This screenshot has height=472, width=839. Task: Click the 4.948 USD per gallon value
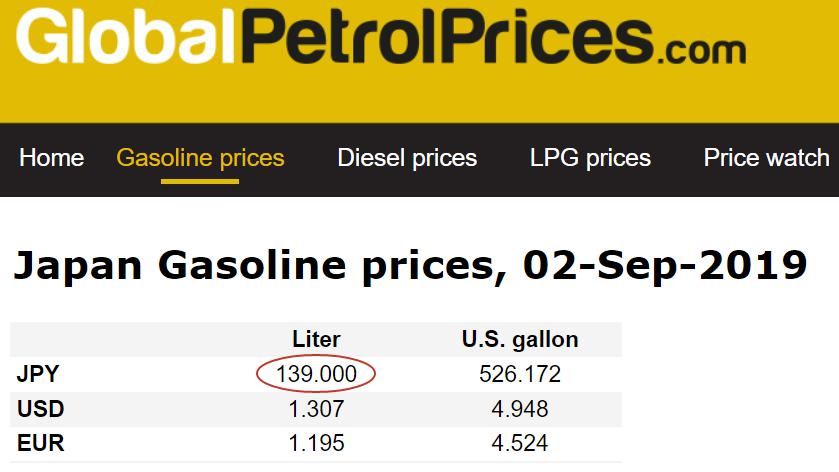click(519, 409)
